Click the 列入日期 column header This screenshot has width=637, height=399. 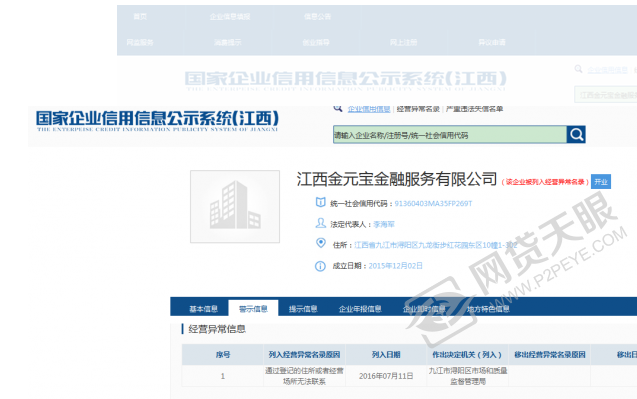386,355
